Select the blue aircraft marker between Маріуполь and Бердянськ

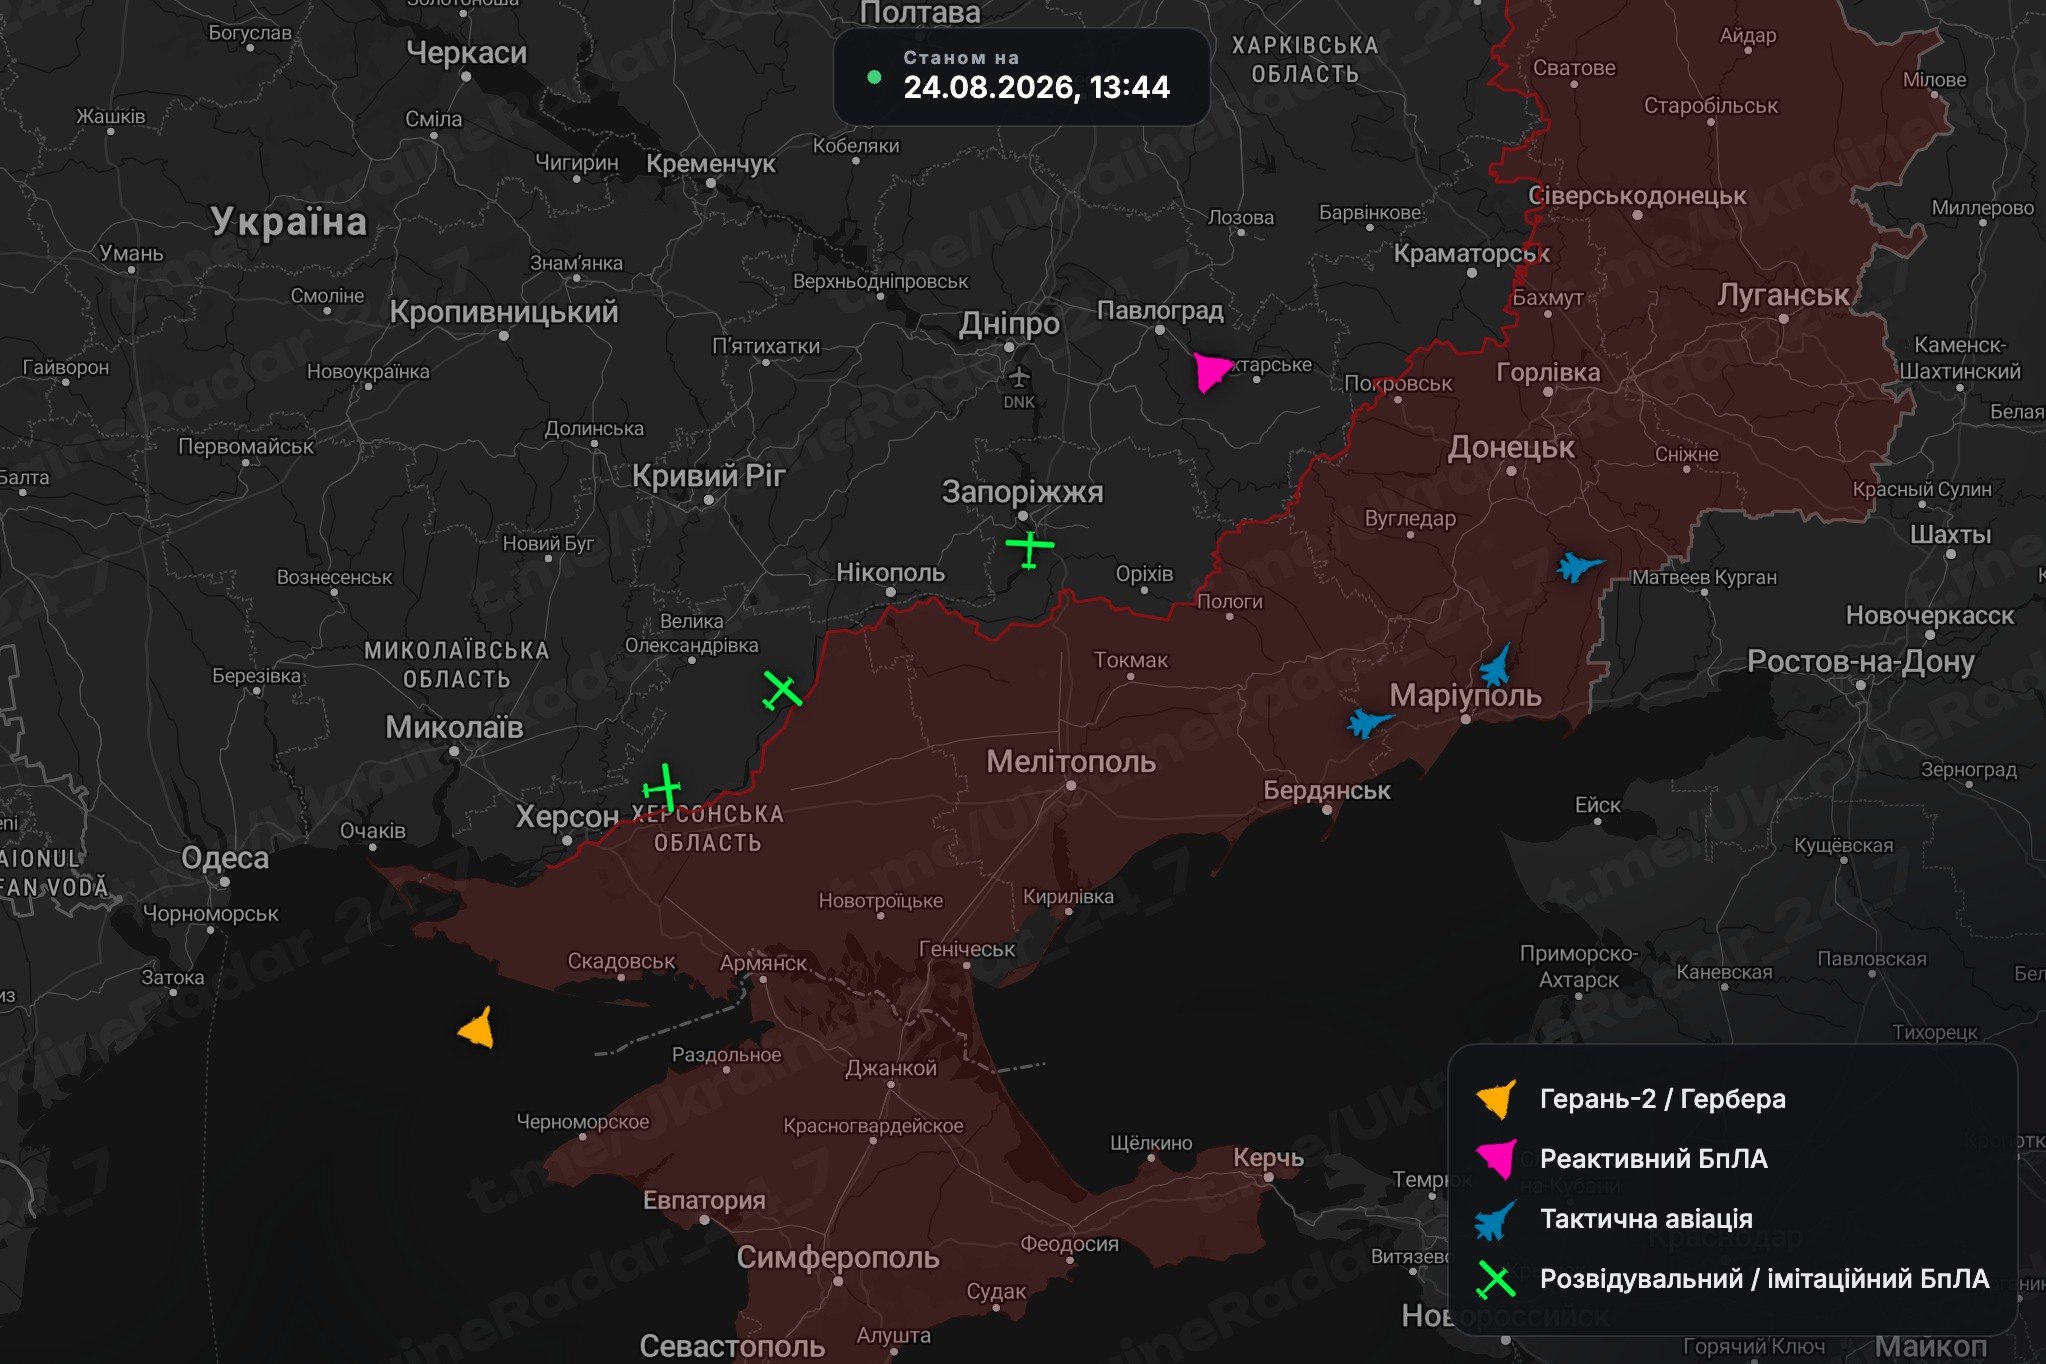click(x=1369, y=721)
